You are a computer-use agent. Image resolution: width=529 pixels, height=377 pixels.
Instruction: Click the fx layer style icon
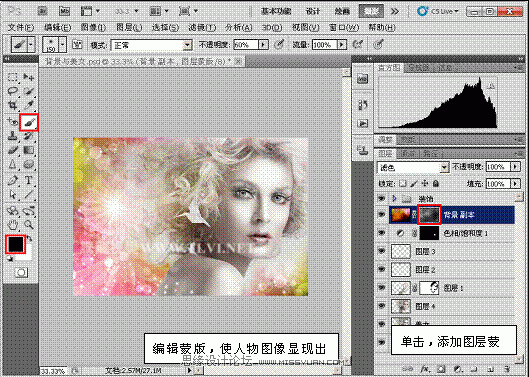click(424, 370)
